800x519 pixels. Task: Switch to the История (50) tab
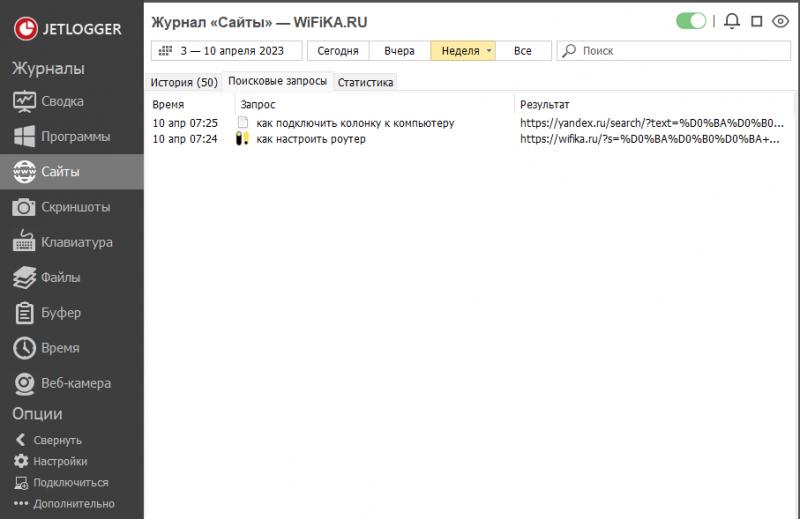tap(184, 82)
